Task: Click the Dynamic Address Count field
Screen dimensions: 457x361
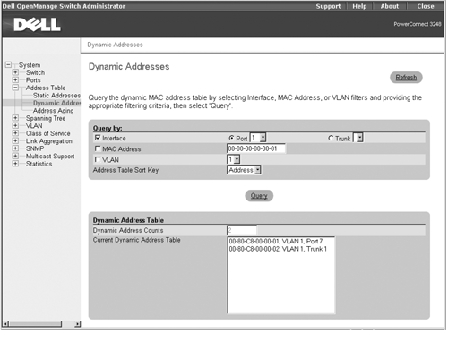Action: (242, 230)
